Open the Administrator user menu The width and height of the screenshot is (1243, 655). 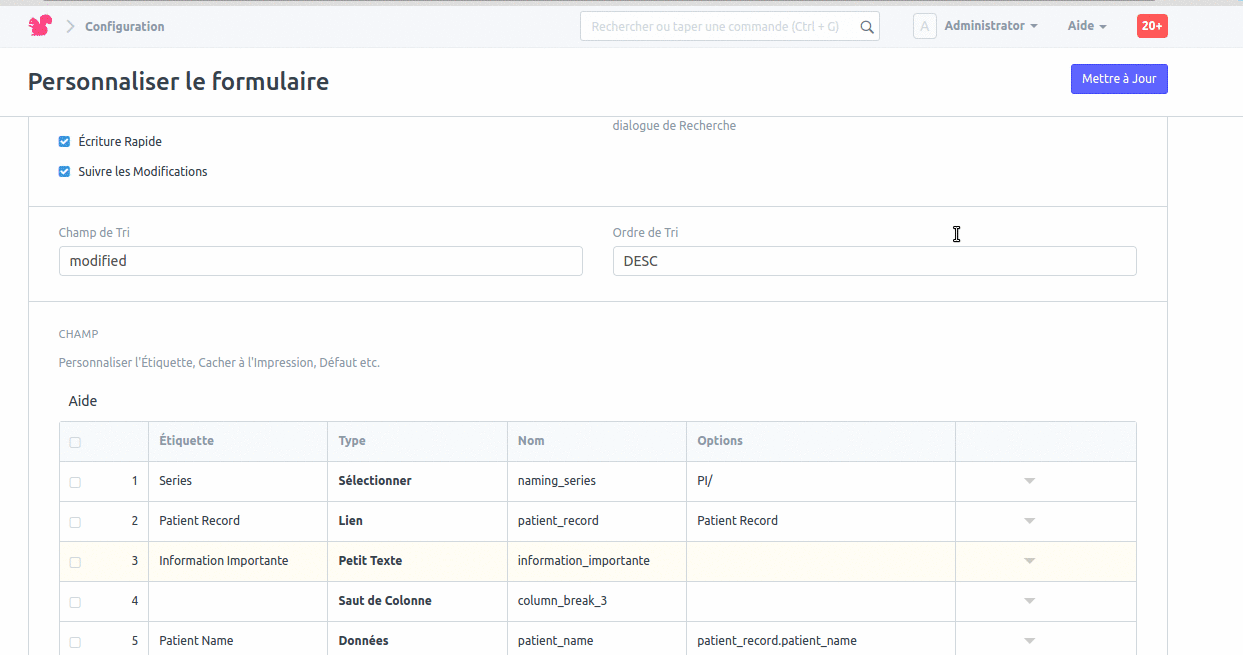click(990, 26)
